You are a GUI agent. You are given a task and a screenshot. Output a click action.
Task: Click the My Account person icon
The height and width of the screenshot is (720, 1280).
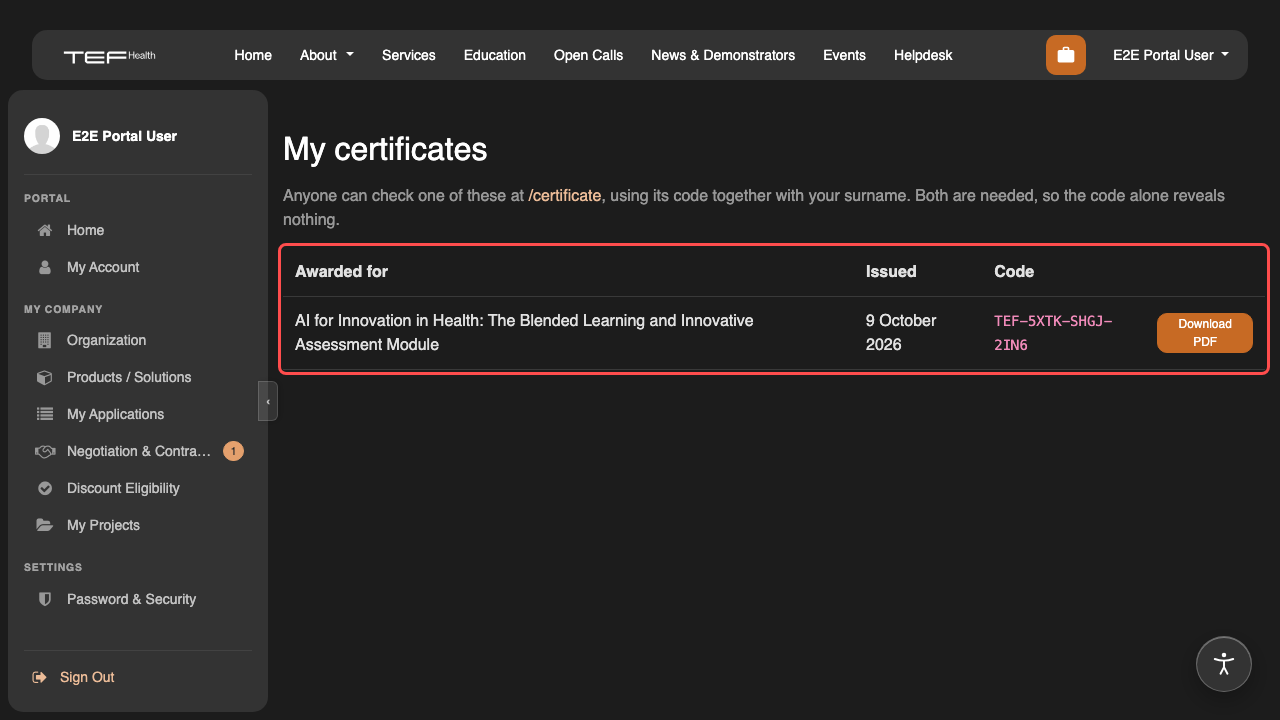(44, 267)
